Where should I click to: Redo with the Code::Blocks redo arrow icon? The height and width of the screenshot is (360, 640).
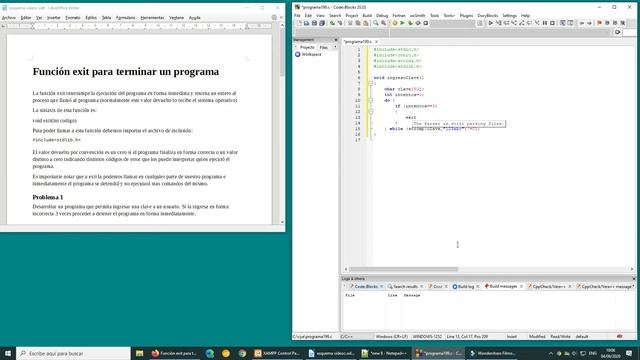pos(340,23)
